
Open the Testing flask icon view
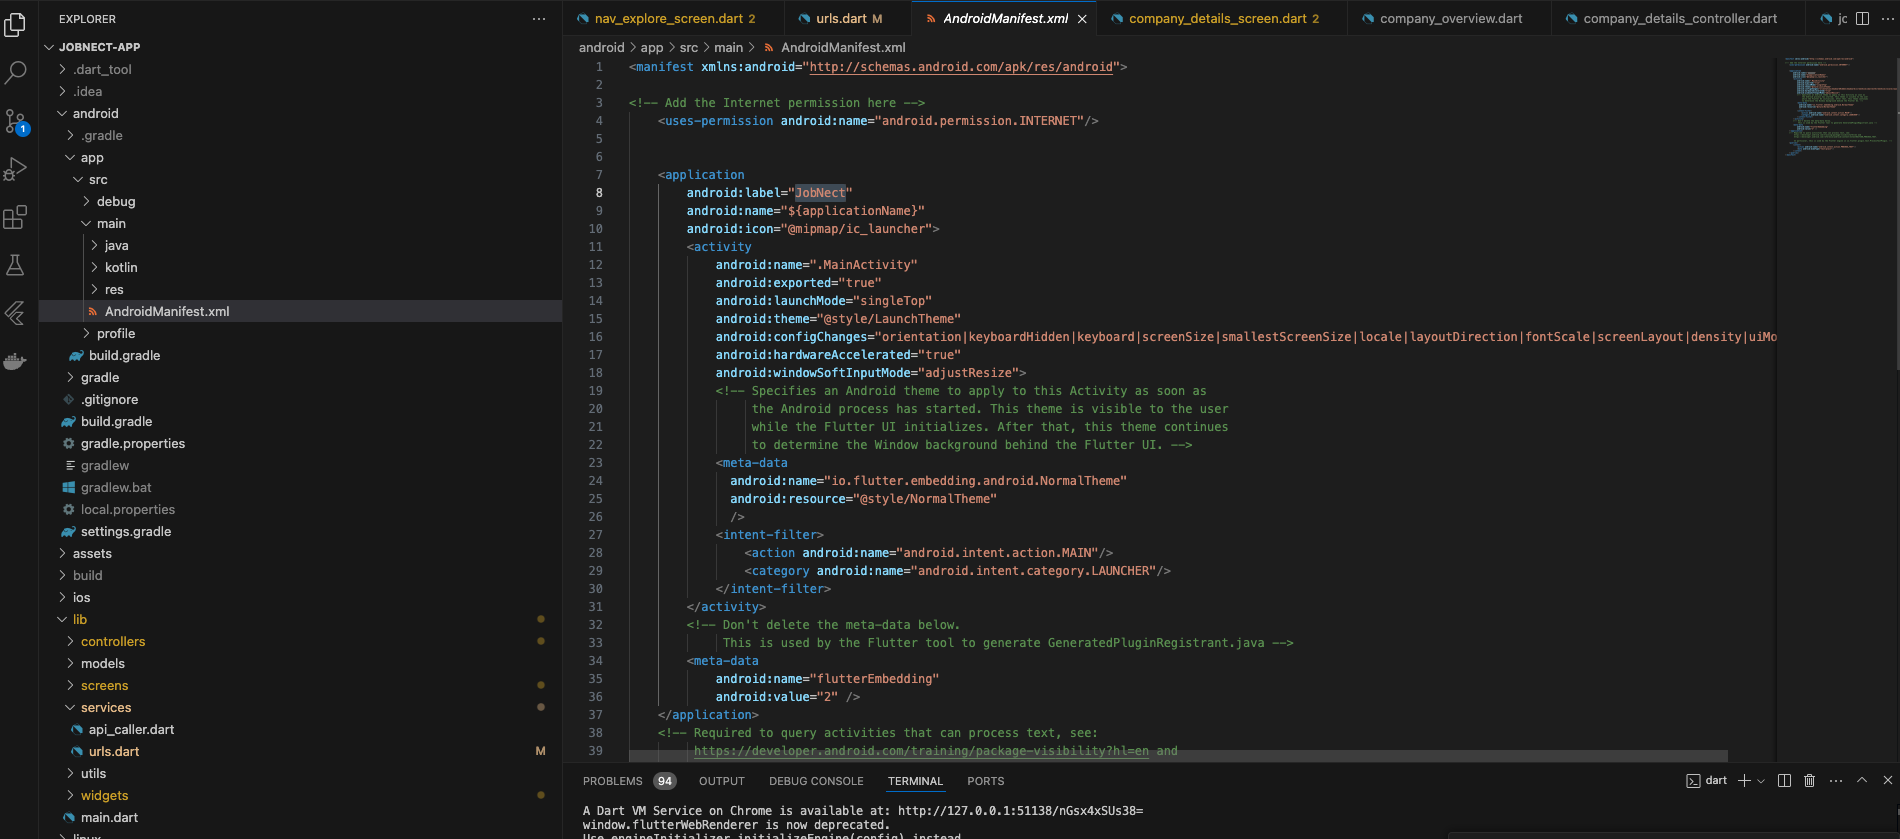point(16,265)
